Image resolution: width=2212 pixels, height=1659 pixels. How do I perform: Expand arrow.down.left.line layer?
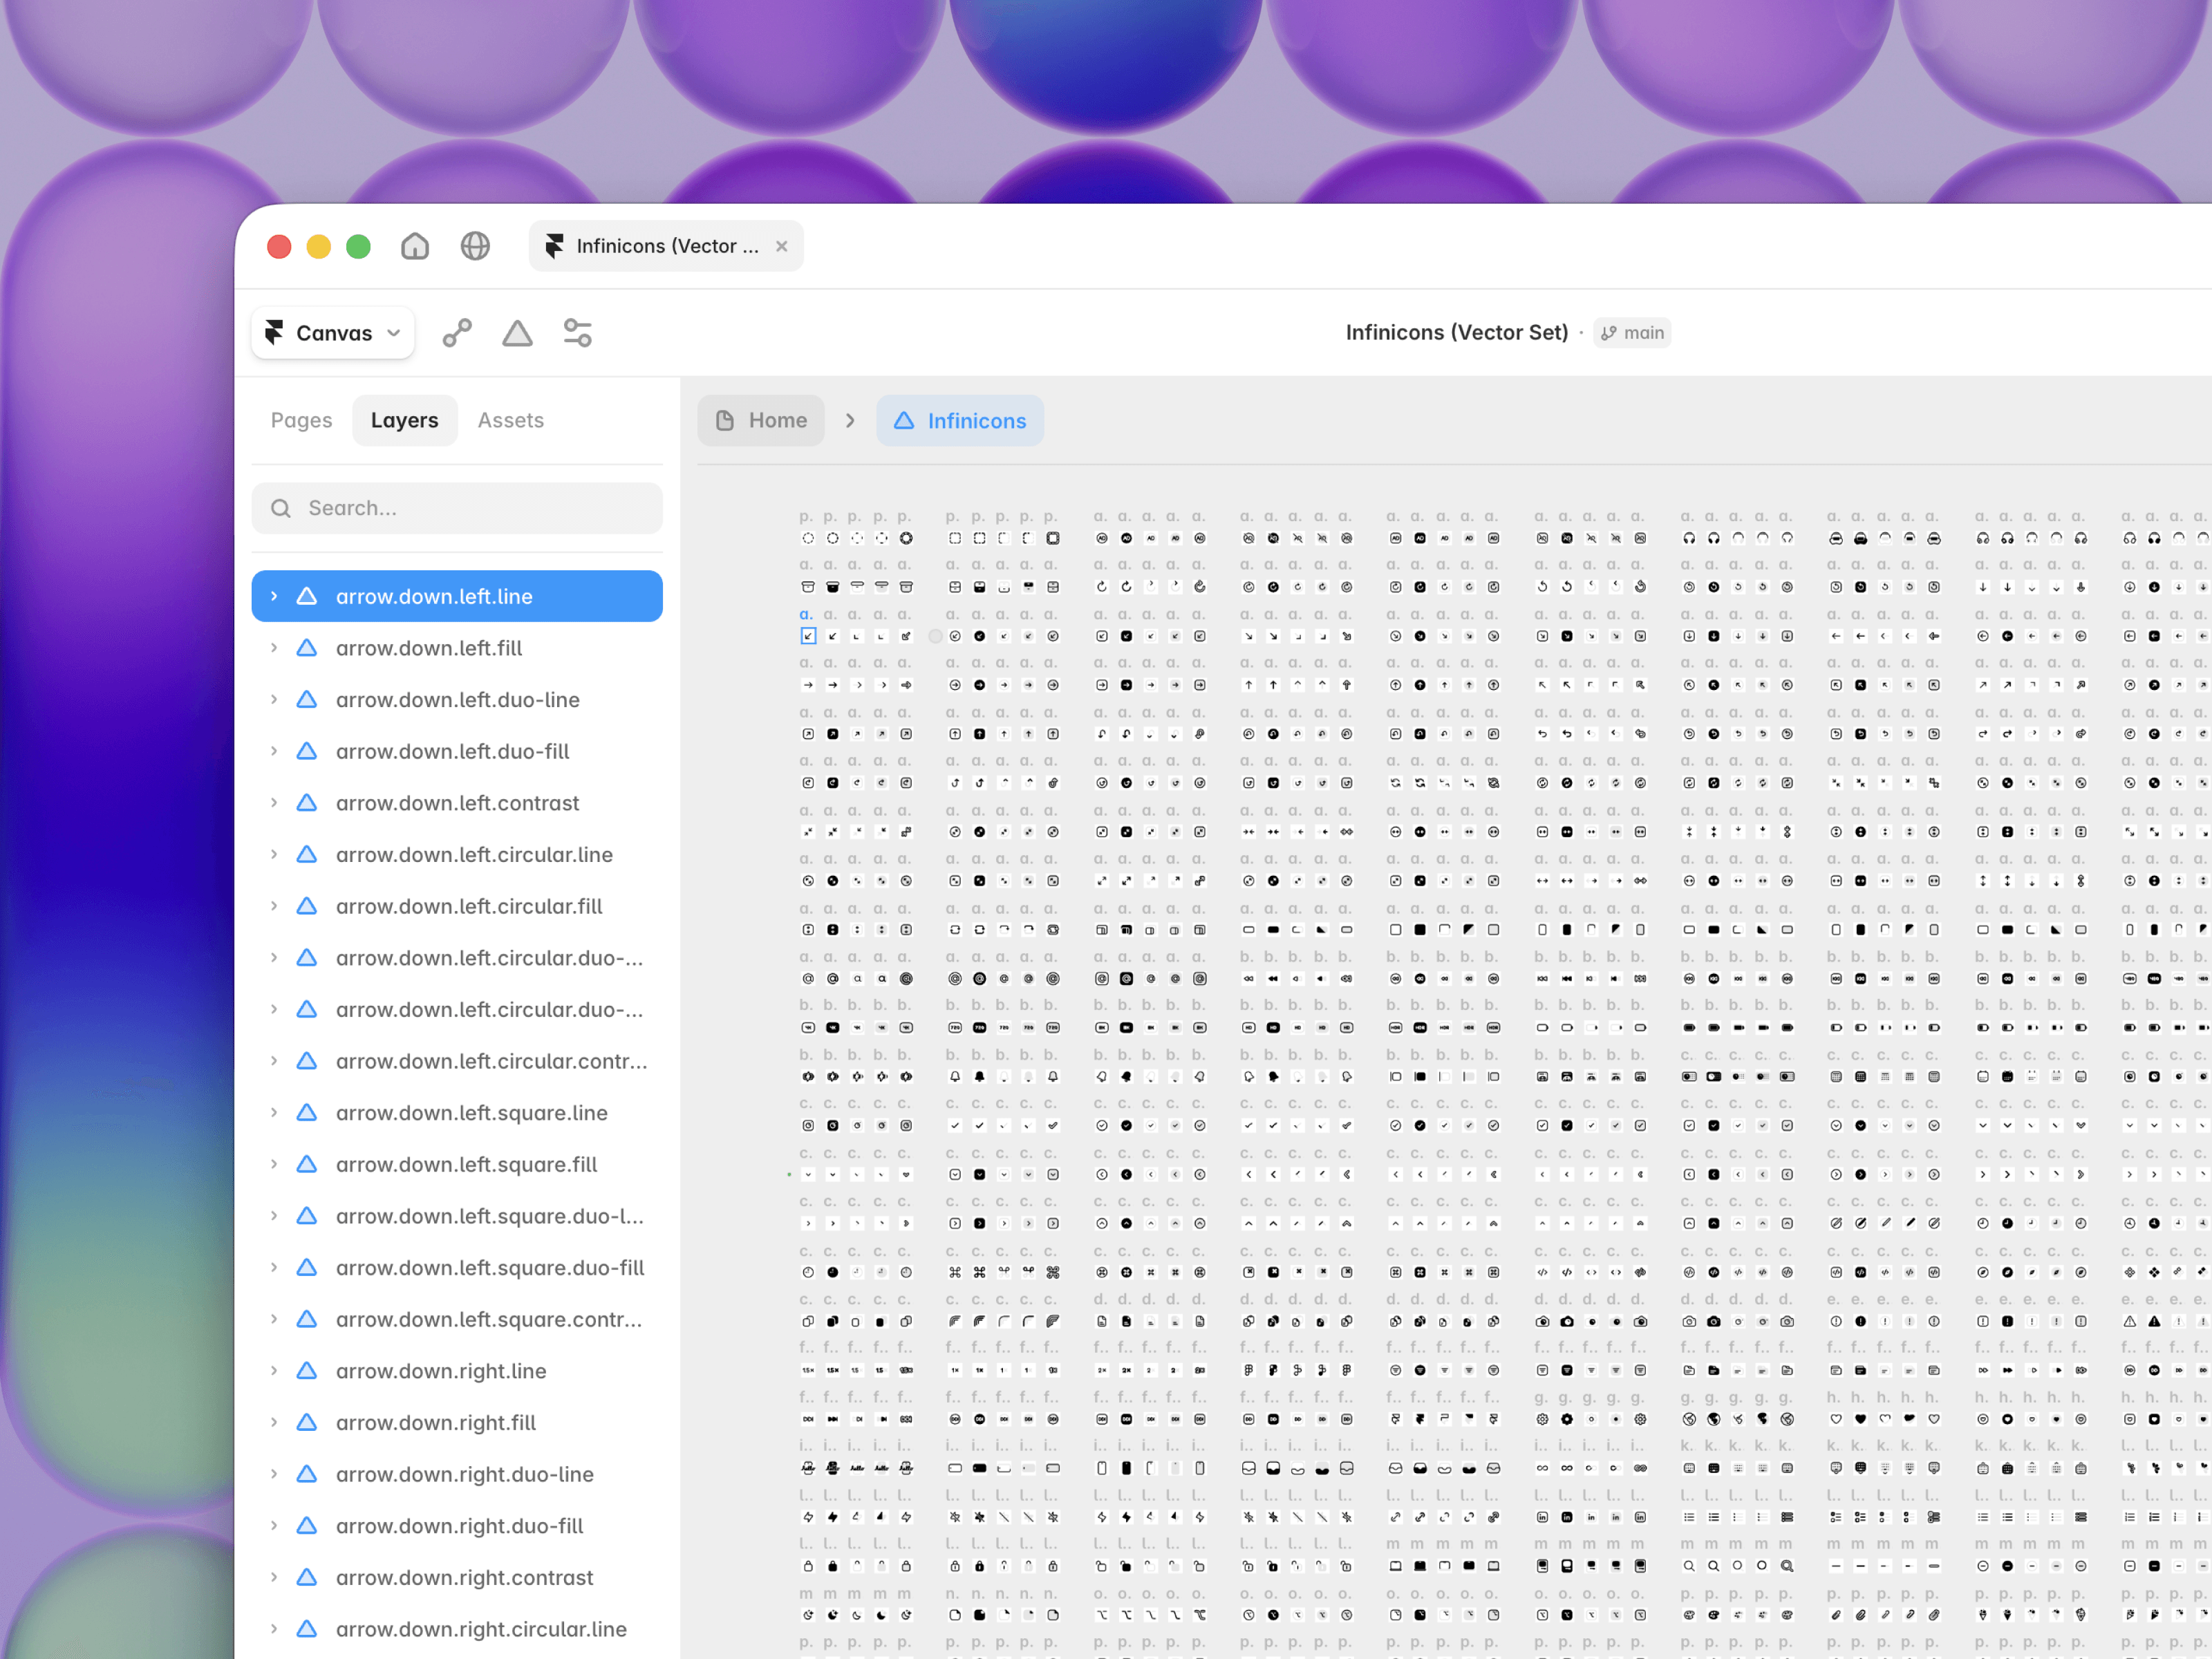pos(274,596)
